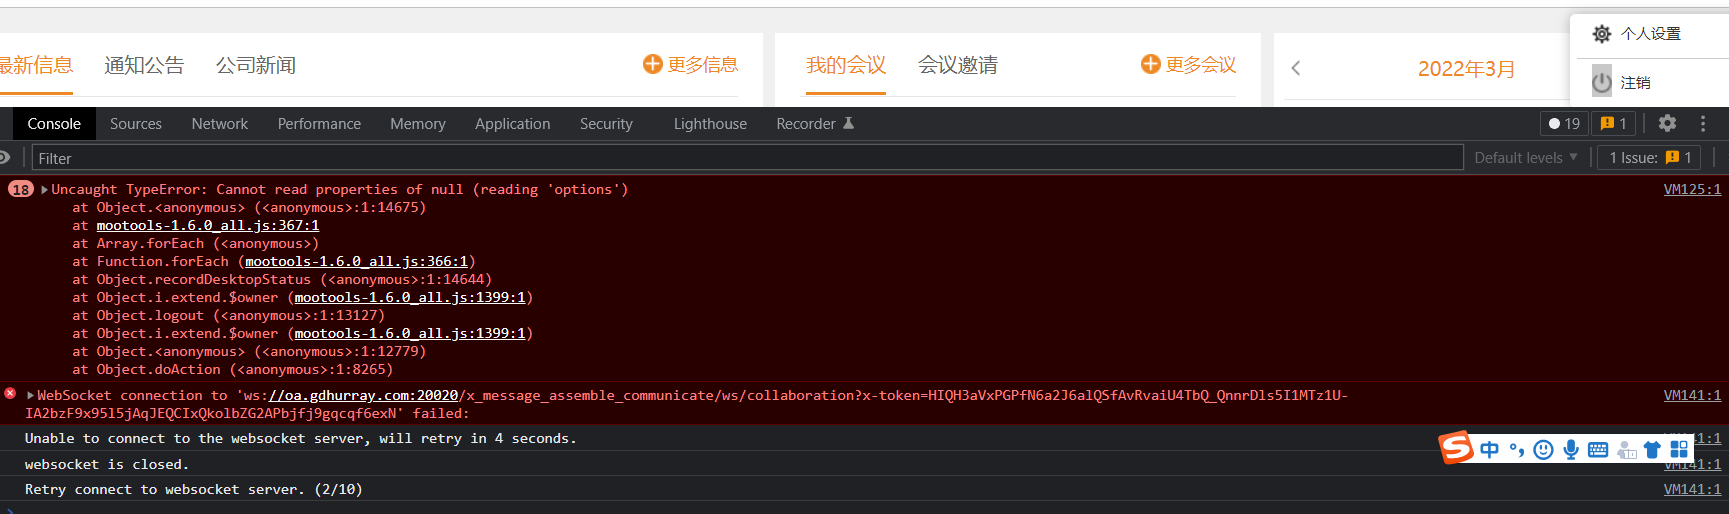Select the 会议邀请 tab
The height and width of the screenshot is (514, 1729).
[958, 65]
